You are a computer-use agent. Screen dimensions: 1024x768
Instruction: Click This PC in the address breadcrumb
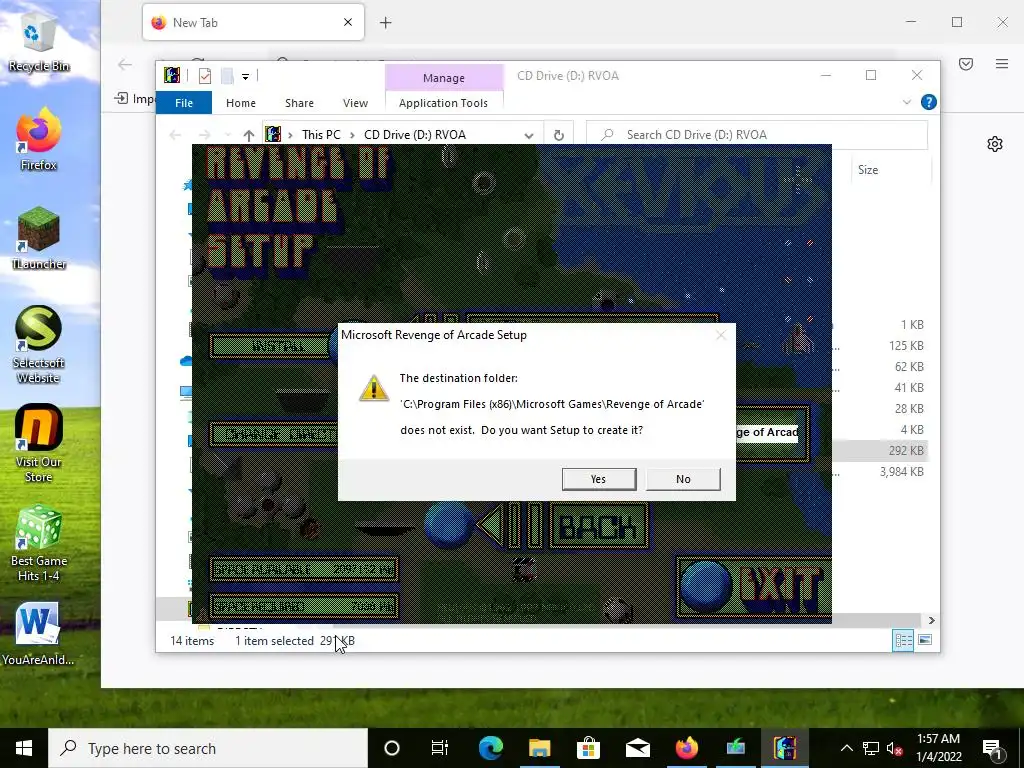[321, 135]
